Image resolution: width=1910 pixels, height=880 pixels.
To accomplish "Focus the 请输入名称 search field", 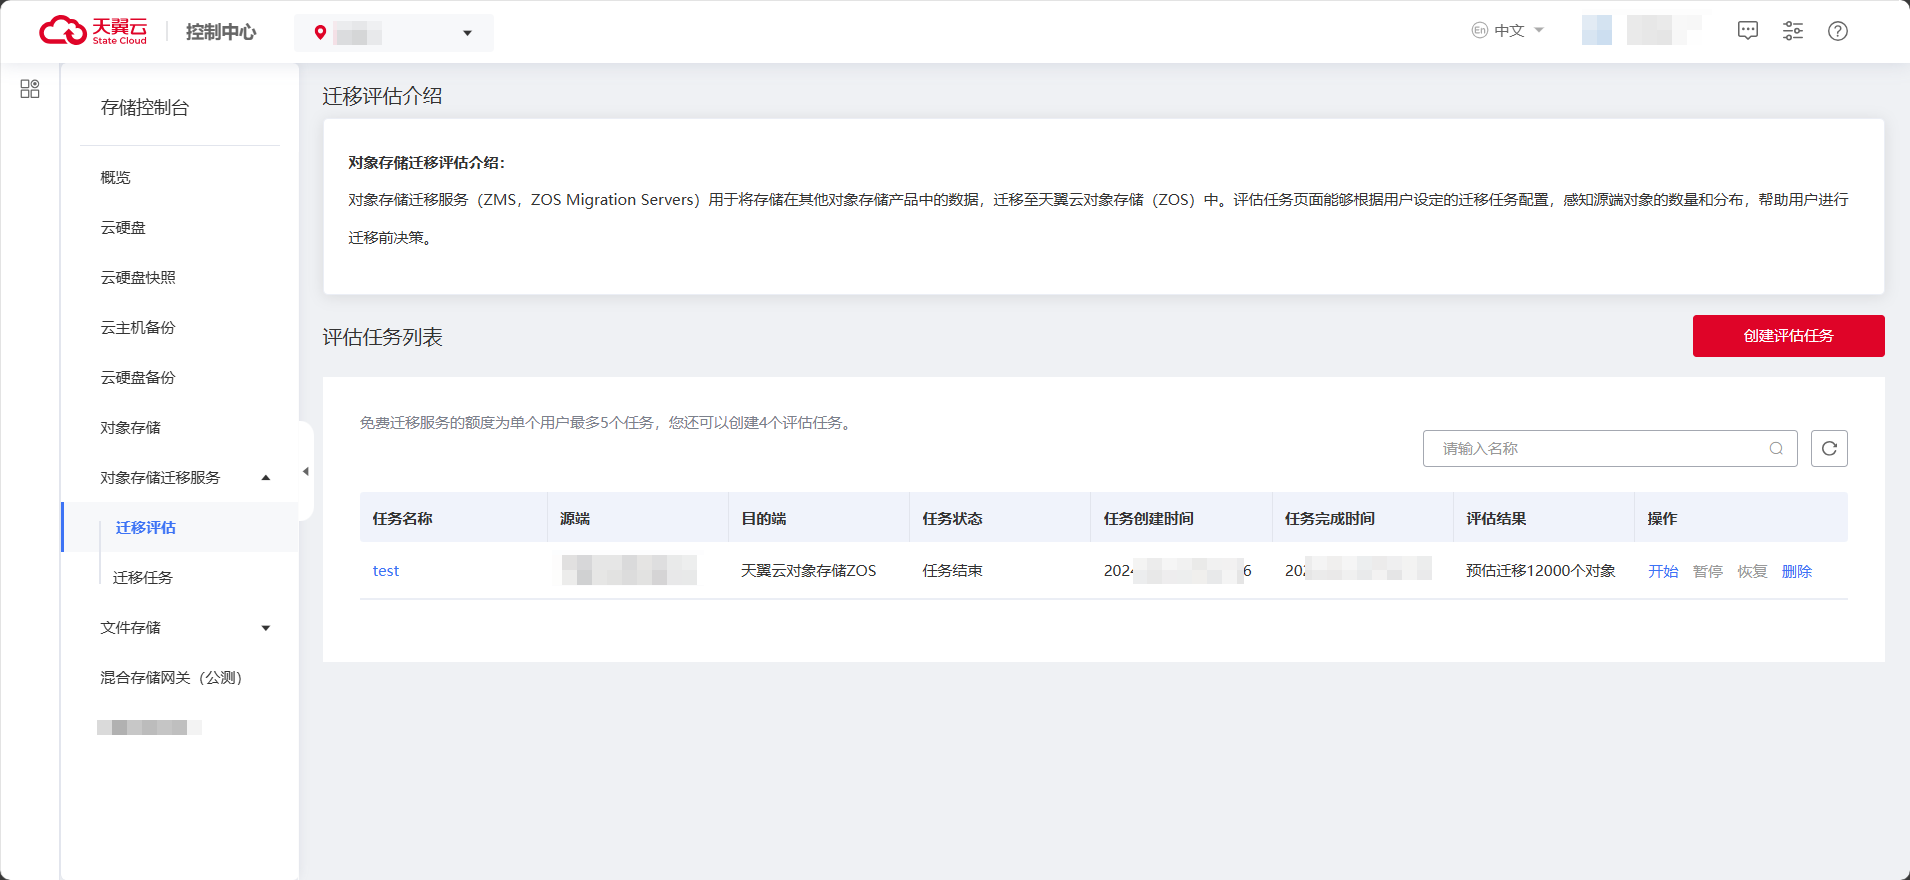I will [x=1610, y=448].
